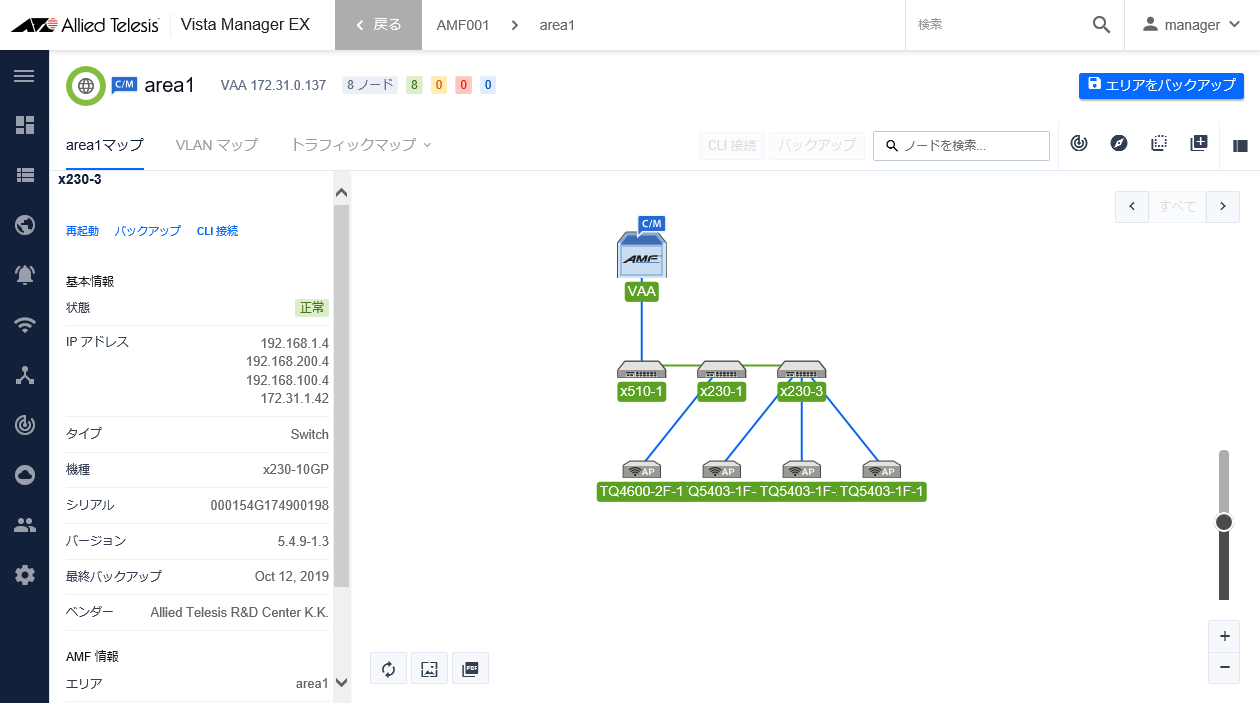
Task: Open the wireless Wi-Fi sidebar icon
Action: coord(24,324)
